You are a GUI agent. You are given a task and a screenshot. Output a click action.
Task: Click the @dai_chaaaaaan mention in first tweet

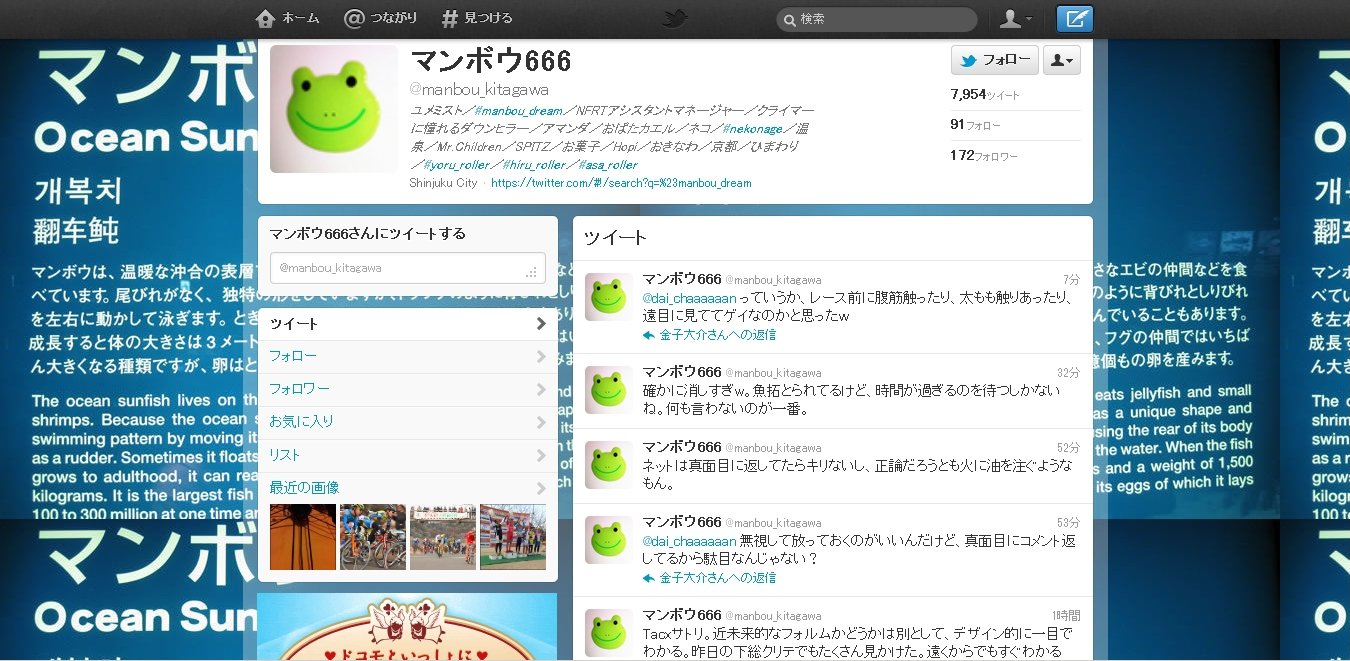point(689,298)
